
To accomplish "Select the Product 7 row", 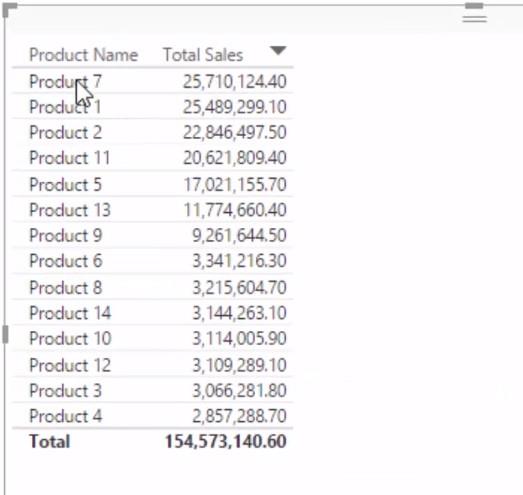I will [152, 81].
